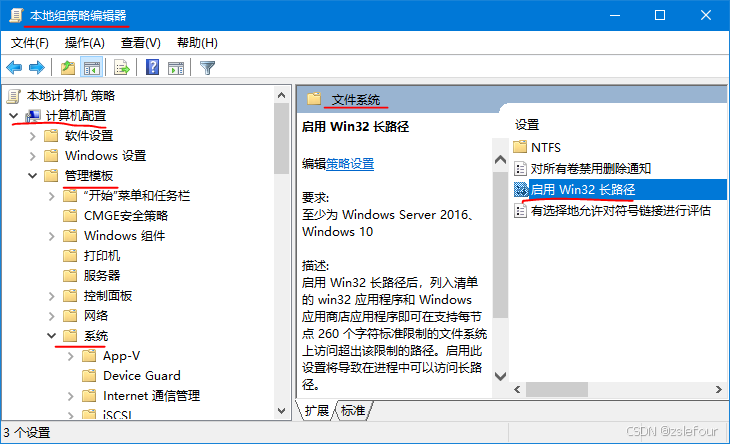This screenshot has height=444, width=730.
Task: Select Internet 通信管理 in the tree
Action: 151,396
